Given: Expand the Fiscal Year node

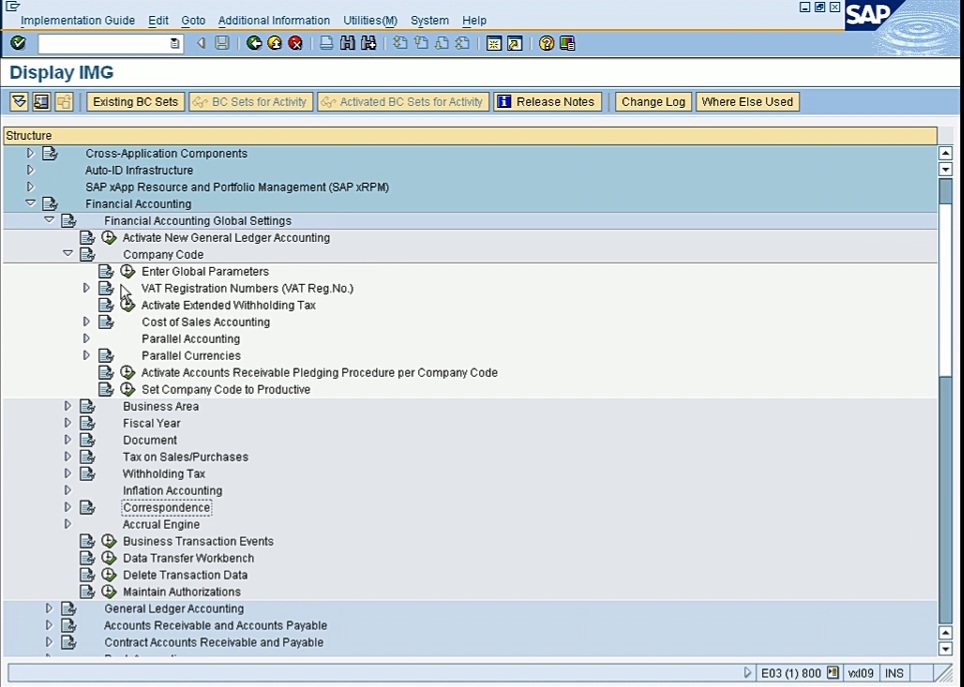Looking at the screenshot, I should [x=68, y=423].
